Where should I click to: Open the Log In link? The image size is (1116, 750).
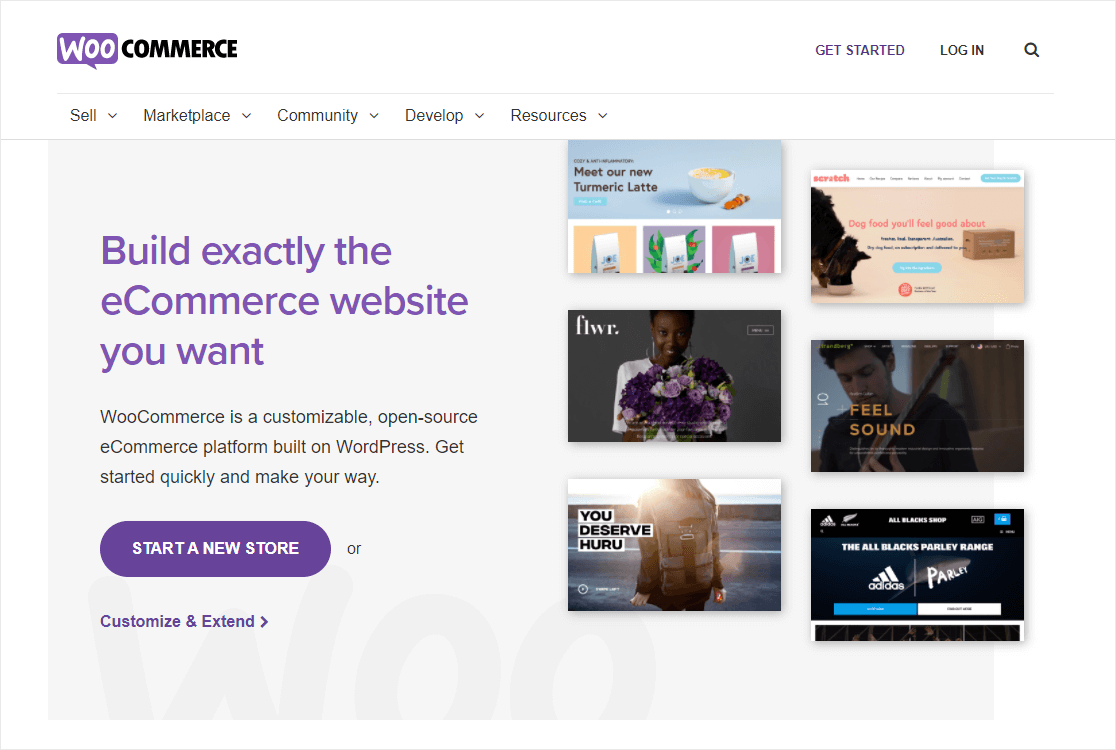(962, 51)
